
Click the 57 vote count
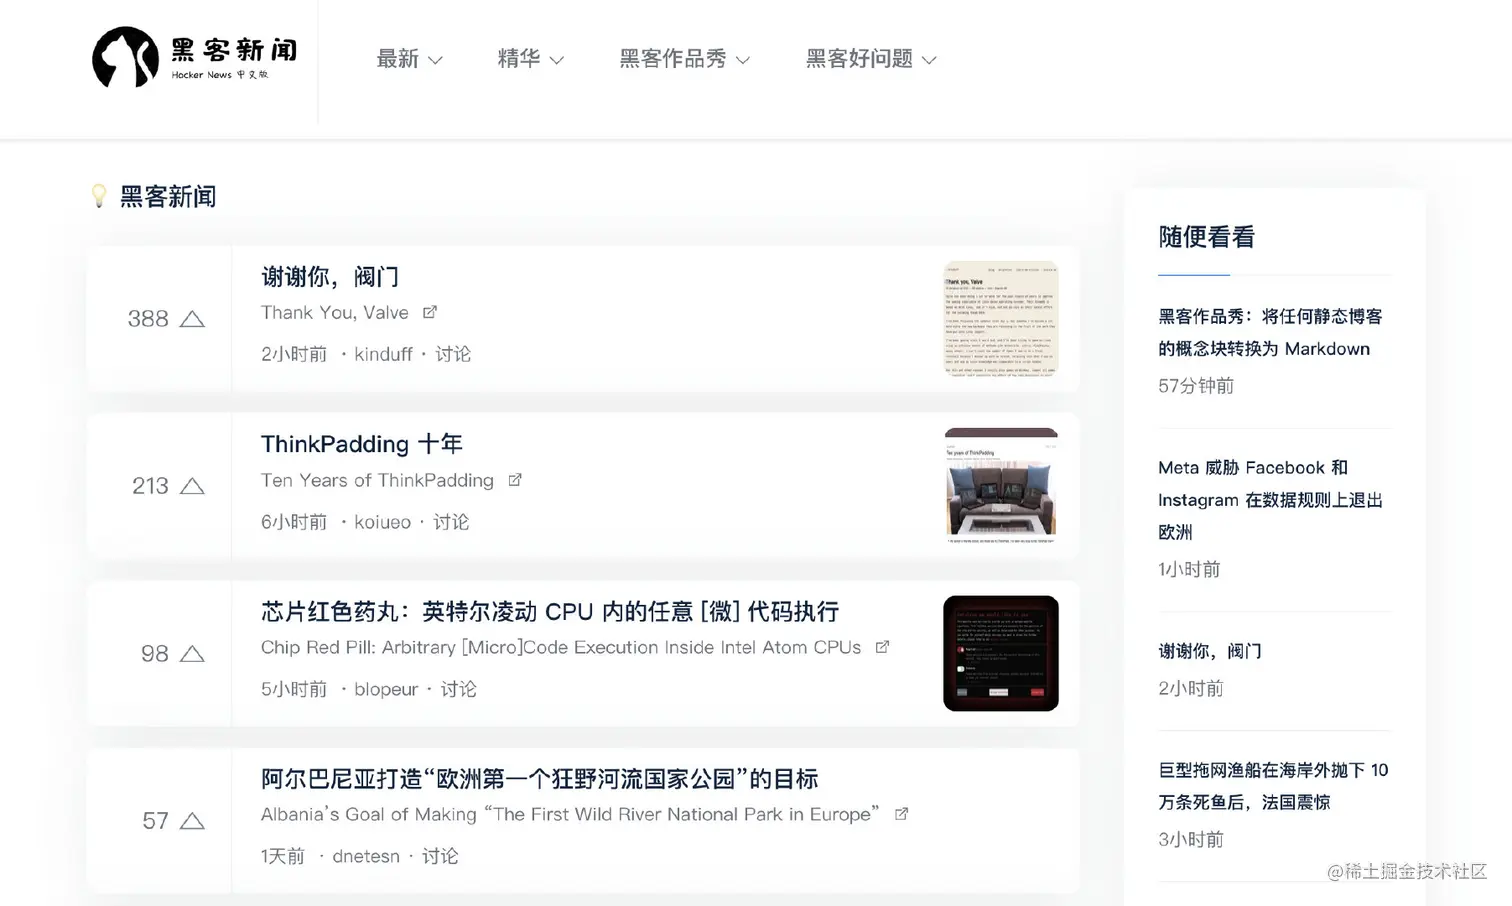click(x=155, y=821)
